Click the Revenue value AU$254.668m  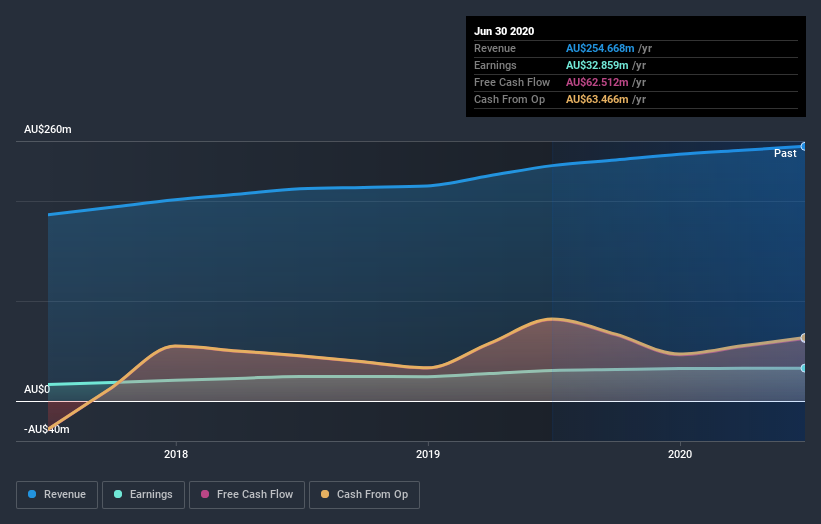600,48
